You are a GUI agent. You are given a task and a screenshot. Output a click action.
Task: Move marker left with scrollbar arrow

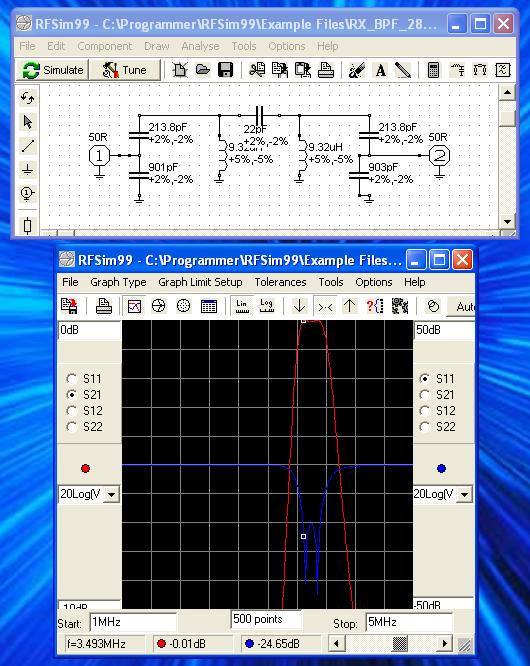(x=336, y=643)
